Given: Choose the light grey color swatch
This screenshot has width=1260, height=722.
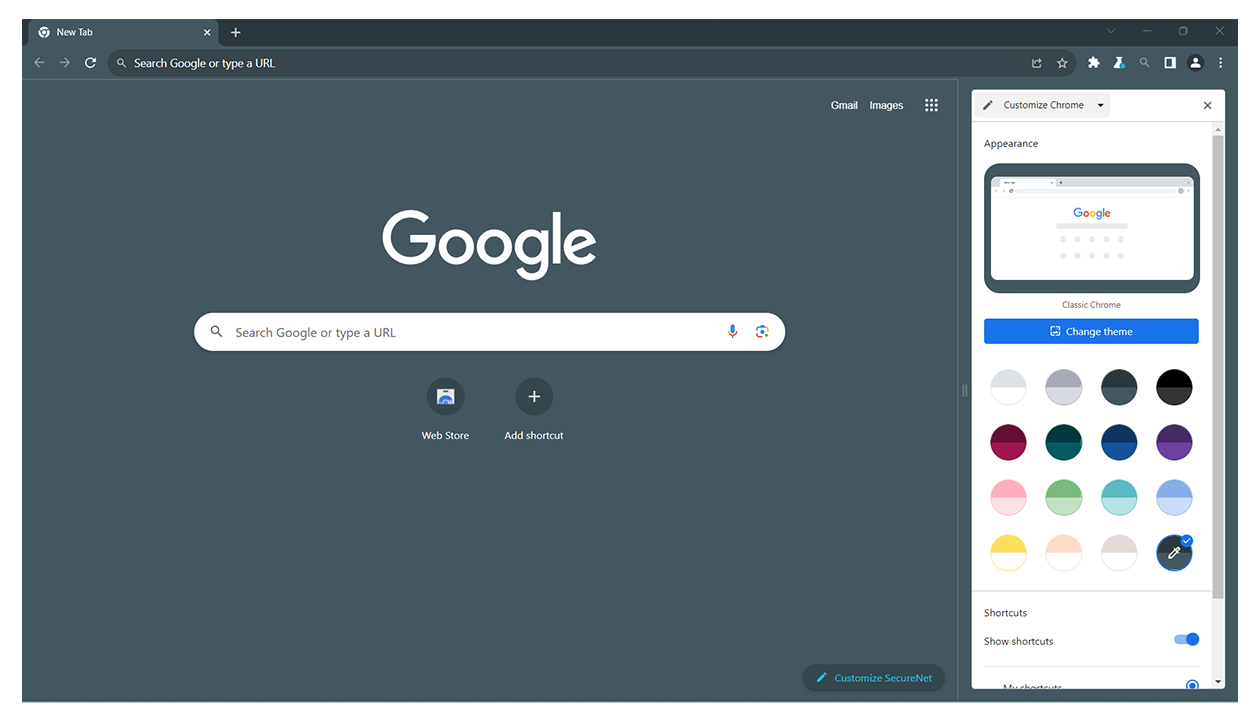Looking at the screenshot, I should [x=1064, y=387].
